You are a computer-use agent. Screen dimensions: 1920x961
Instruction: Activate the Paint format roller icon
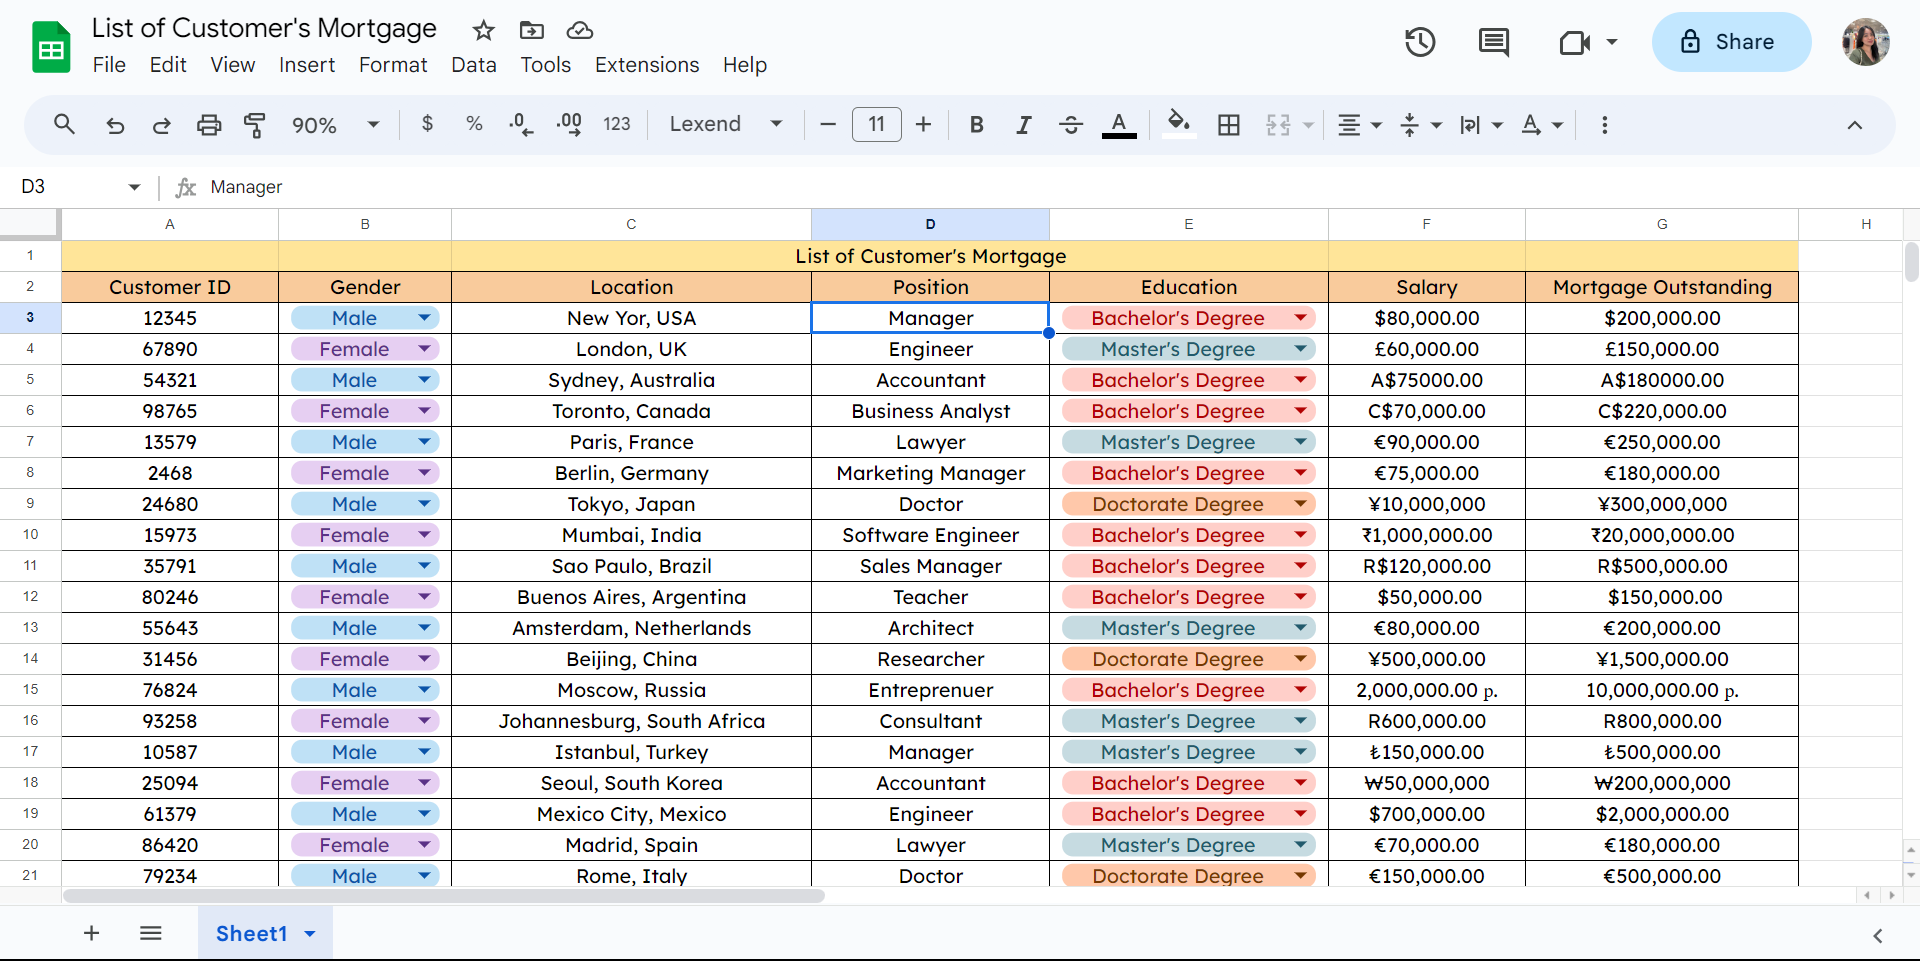click(255, 125)
